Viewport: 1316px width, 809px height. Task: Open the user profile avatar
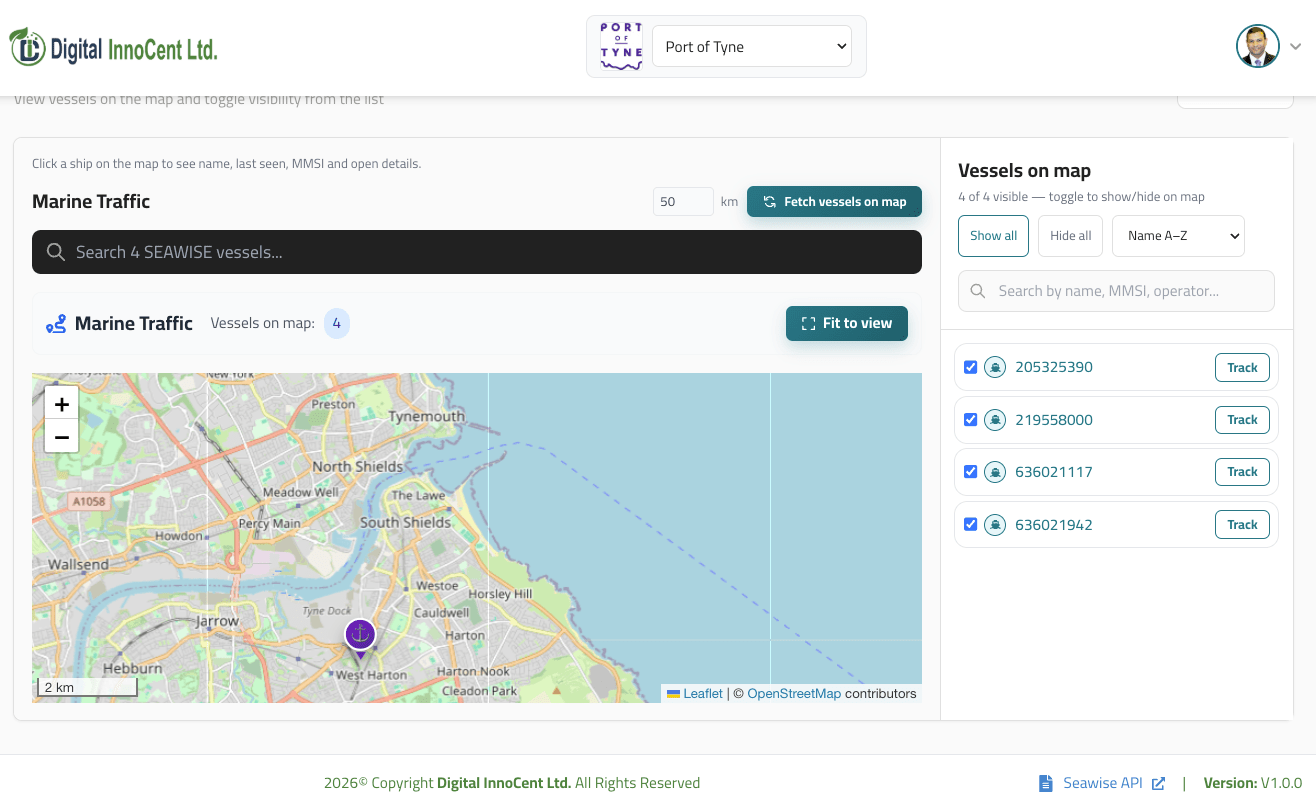[x=1258, y=46]
